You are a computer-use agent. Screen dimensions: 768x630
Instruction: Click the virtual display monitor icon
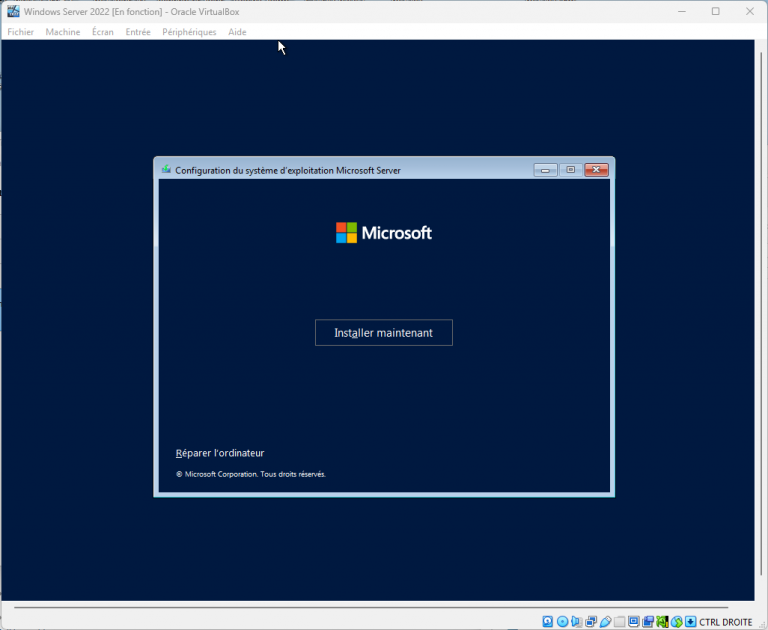634,621
